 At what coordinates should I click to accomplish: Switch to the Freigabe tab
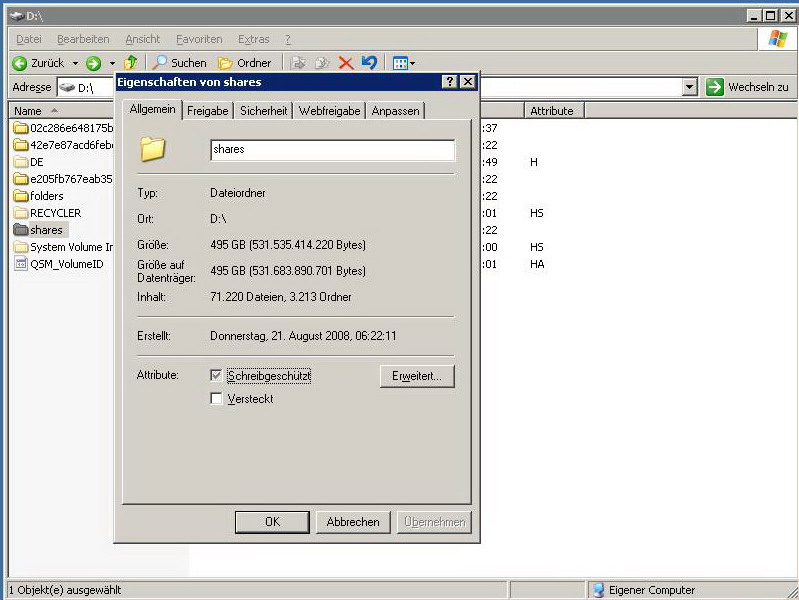pos(208,111)
